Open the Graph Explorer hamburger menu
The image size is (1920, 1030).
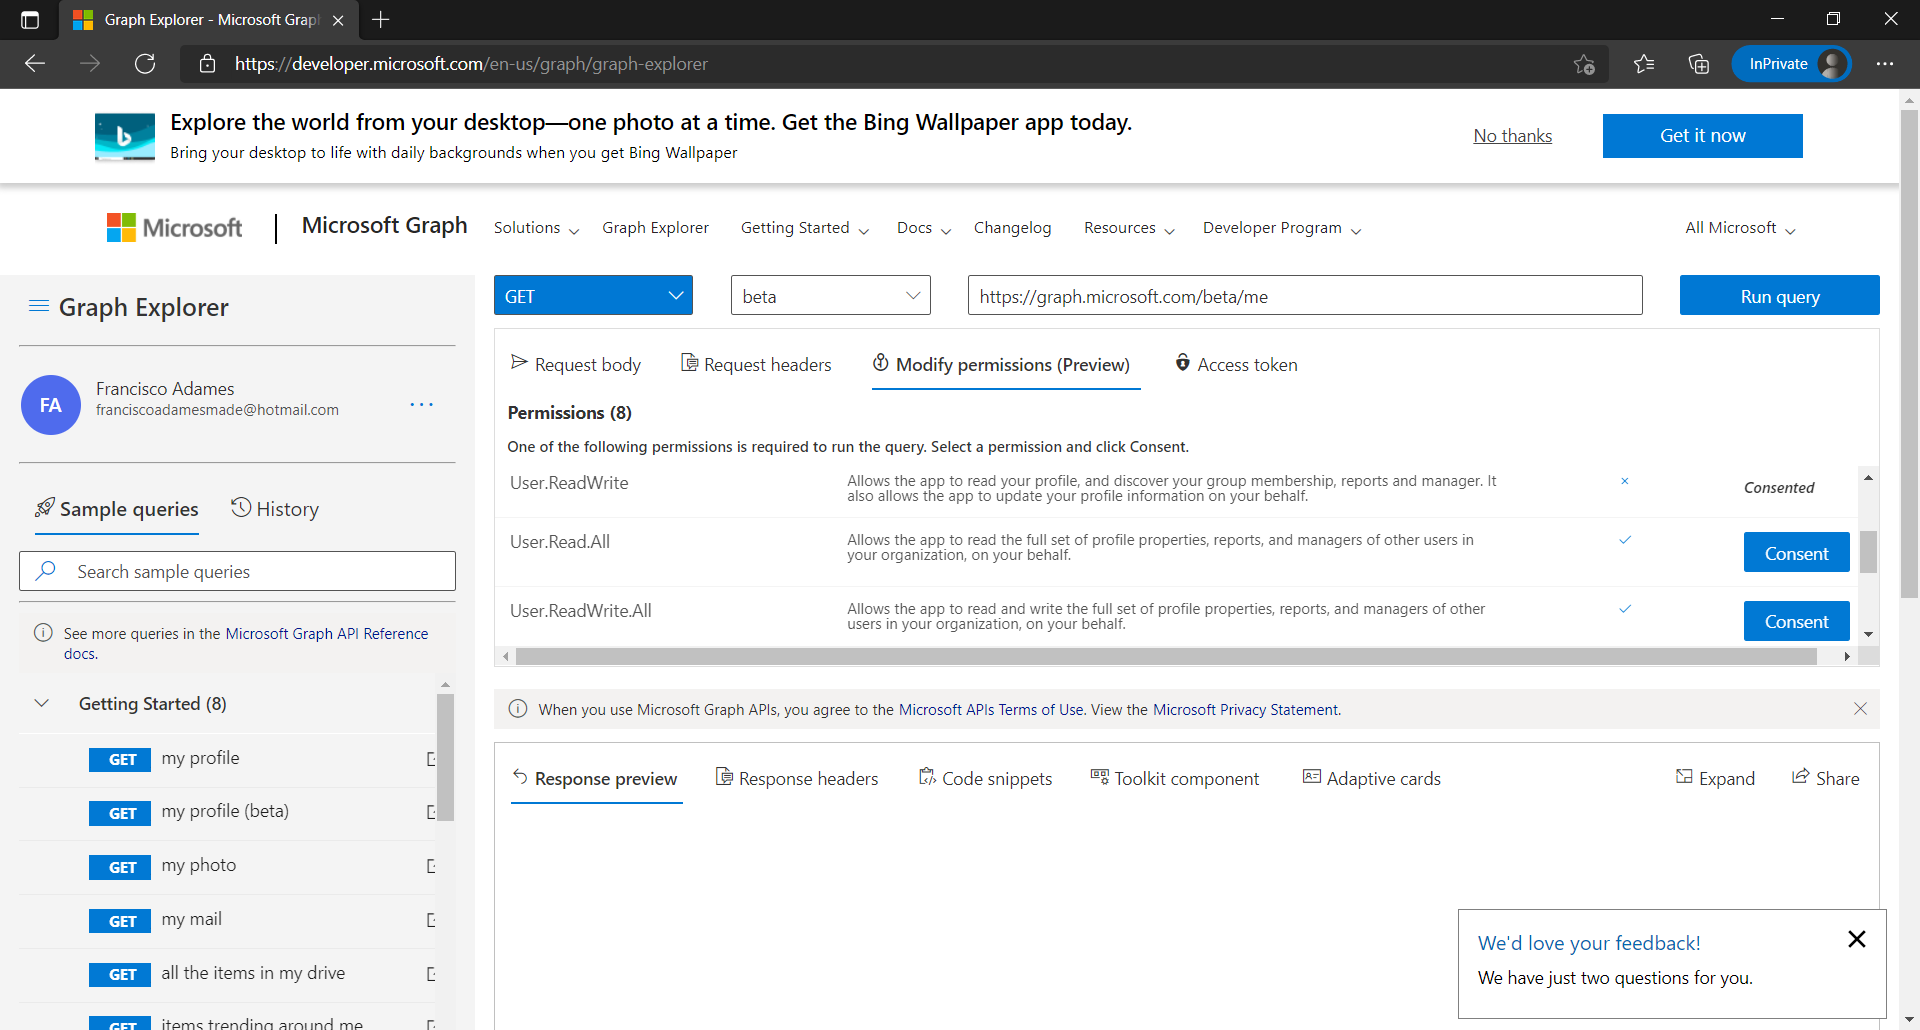(x=39, y=307)
